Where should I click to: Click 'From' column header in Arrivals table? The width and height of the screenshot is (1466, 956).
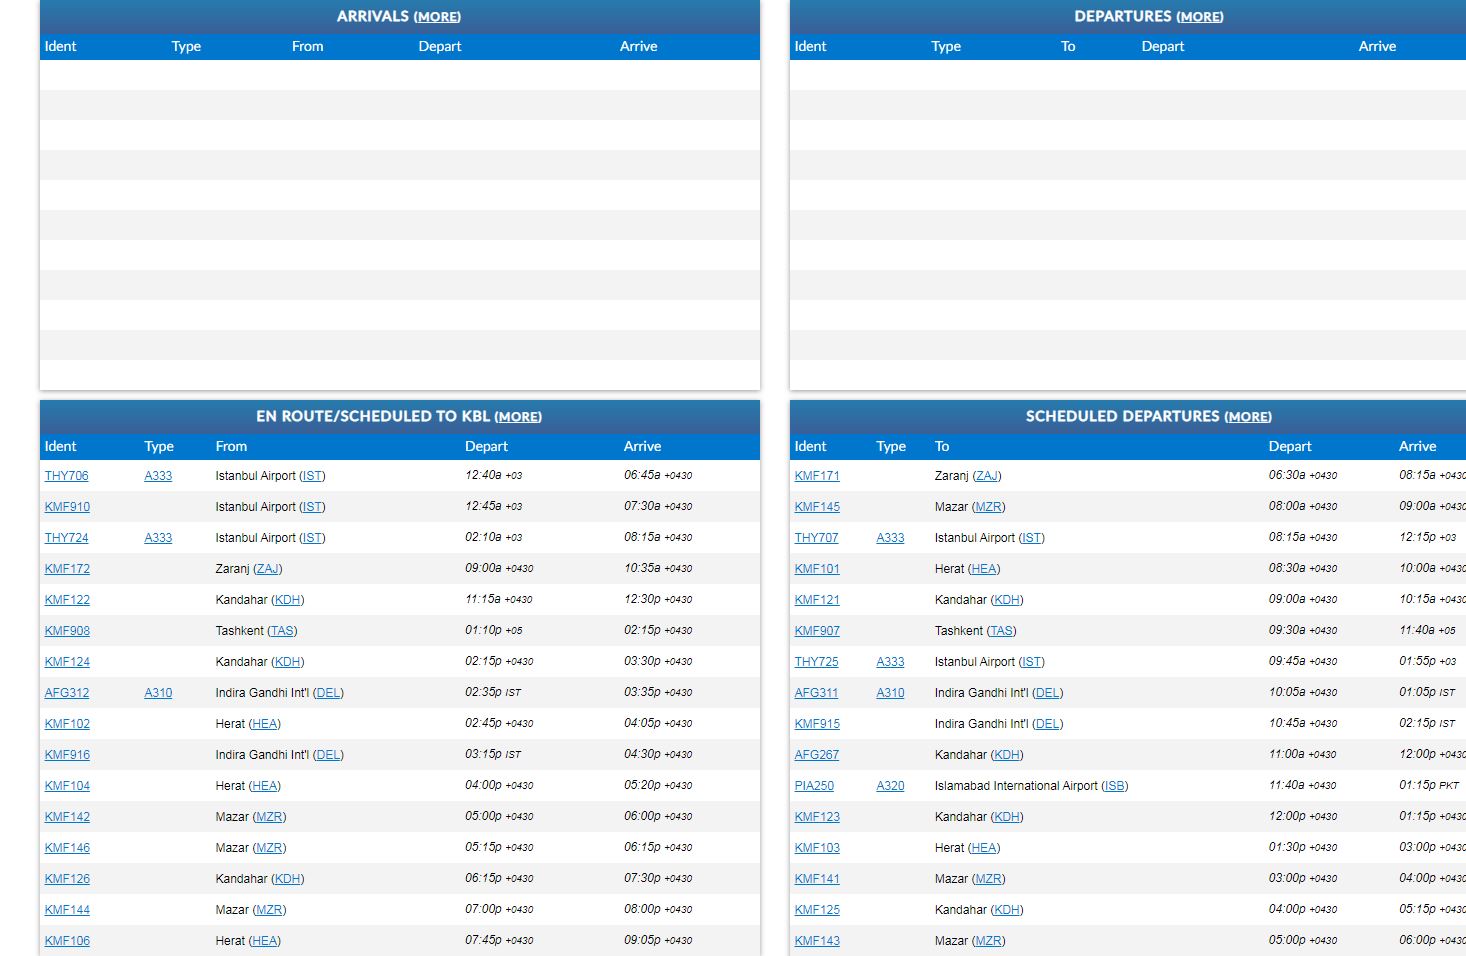click(308, 47)
